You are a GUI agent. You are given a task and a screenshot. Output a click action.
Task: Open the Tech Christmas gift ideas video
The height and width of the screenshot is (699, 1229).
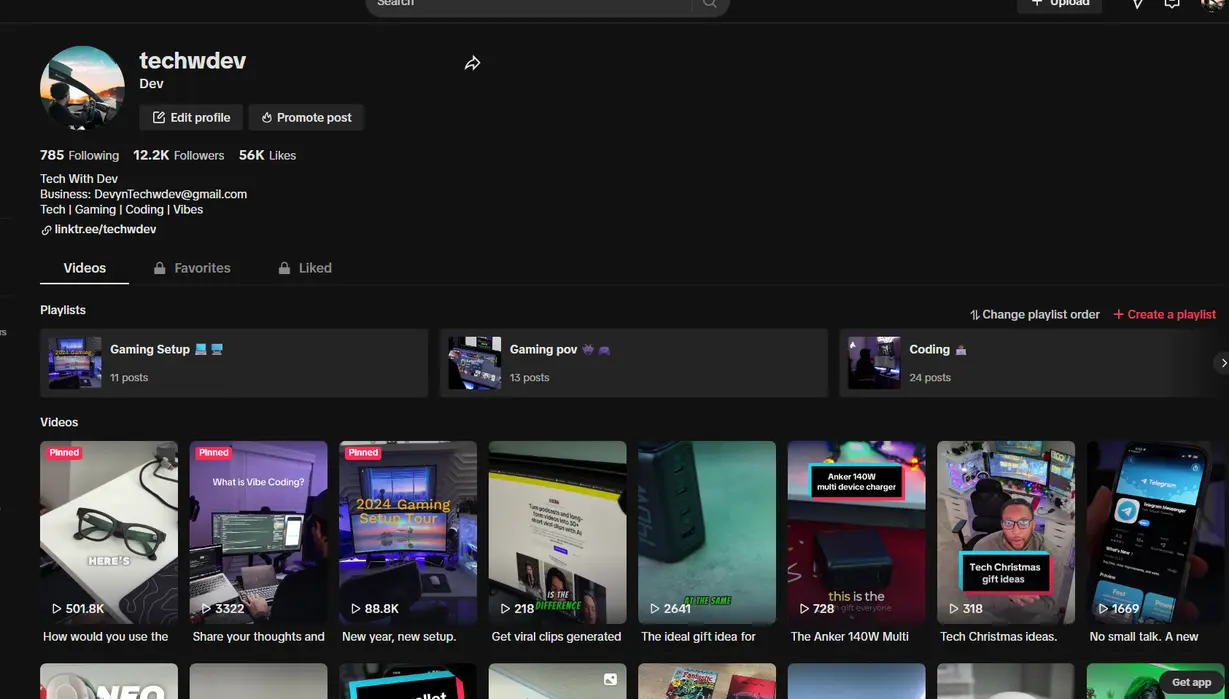1006,533
